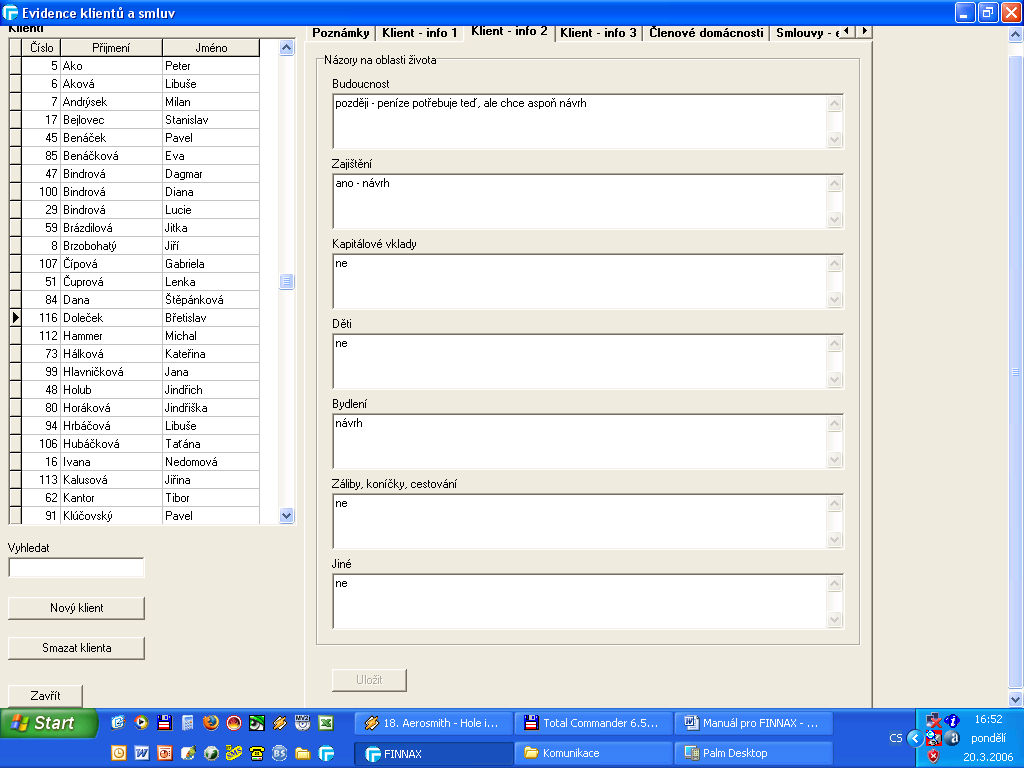1024x768 pixels.
Task: Open the yellow telephone quick launch icon
Action: click(257, 753)
